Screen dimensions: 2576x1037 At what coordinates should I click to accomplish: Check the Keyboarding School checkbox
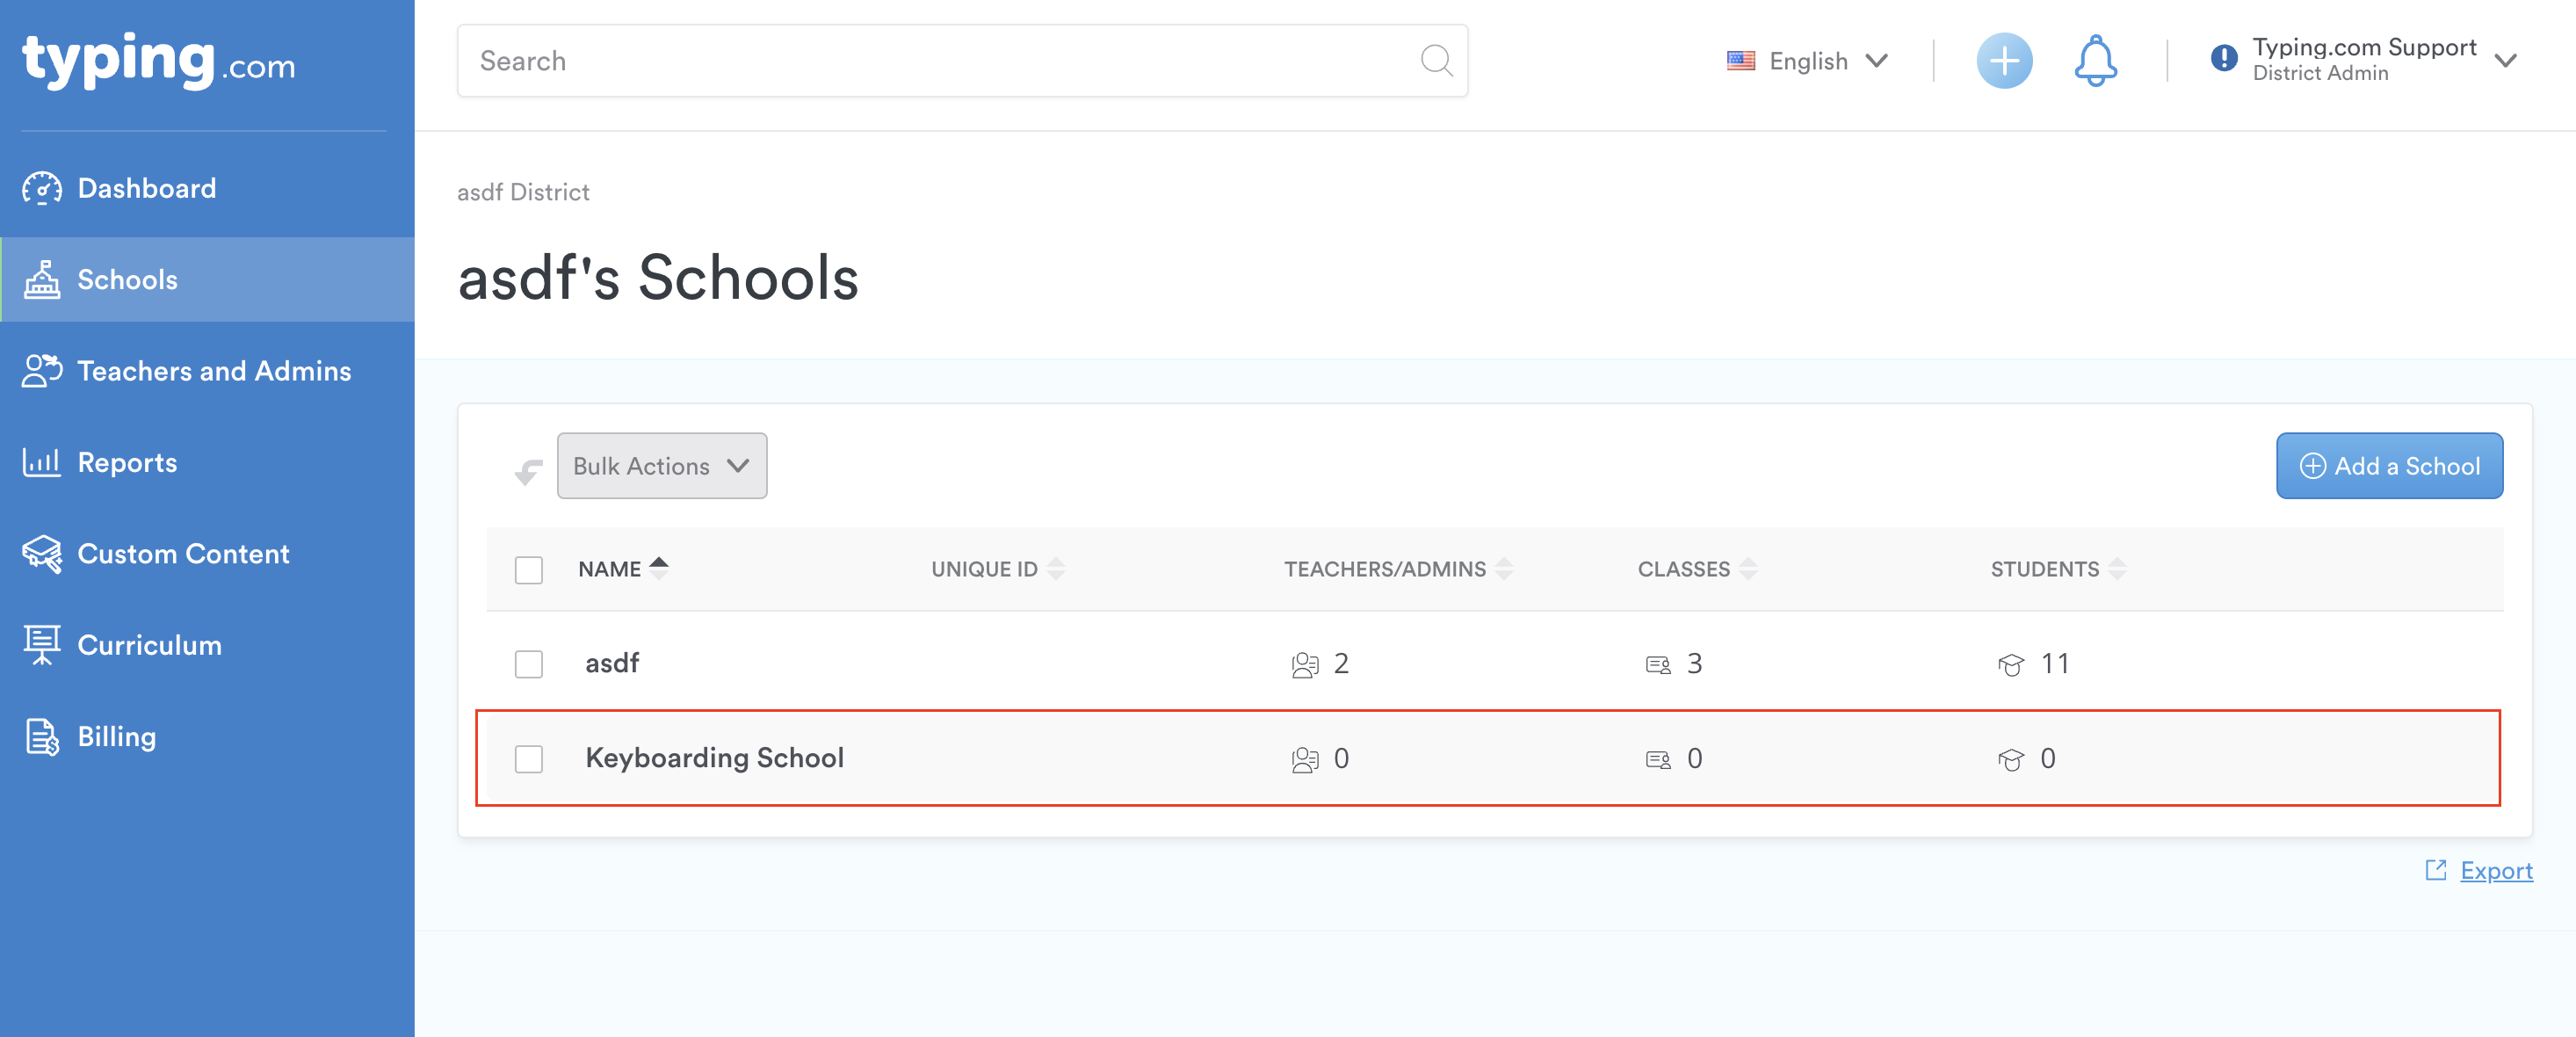point(528,759)
